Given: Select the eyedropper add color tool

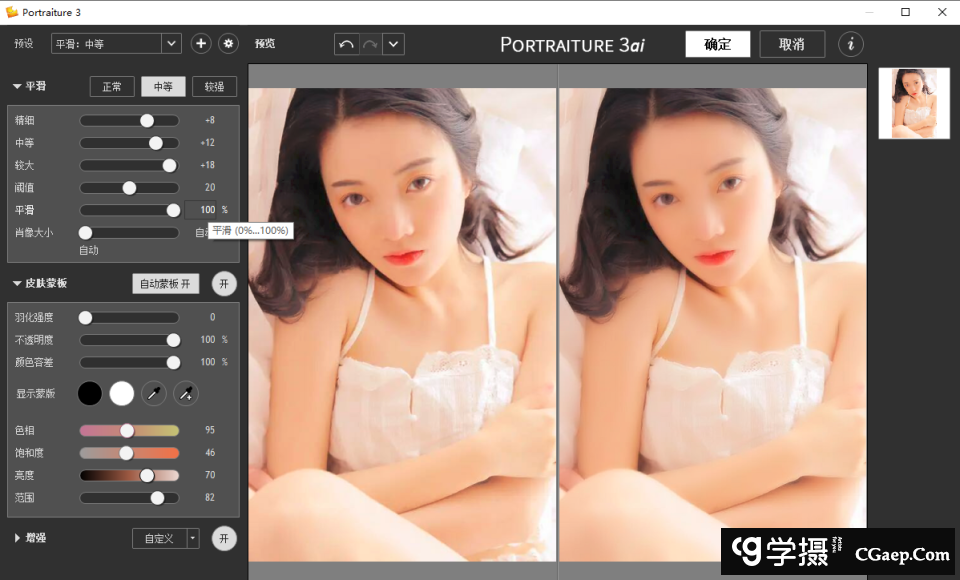Looking at the screenshot, I should pos(186,394).
